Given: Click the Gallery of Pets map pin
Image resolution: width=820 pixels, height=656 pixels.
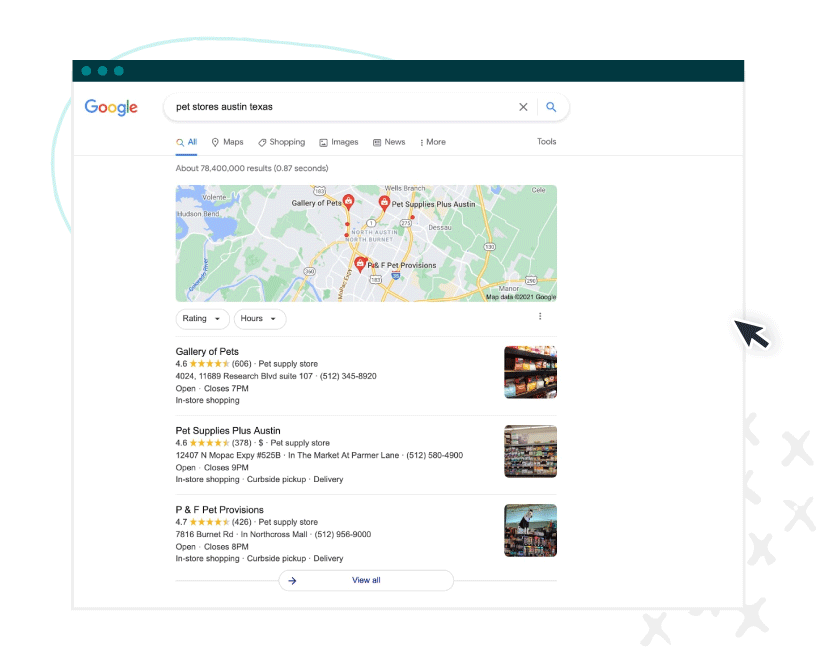Looking at the screenshot, I should pyautogui.click(x=348, y=202).
